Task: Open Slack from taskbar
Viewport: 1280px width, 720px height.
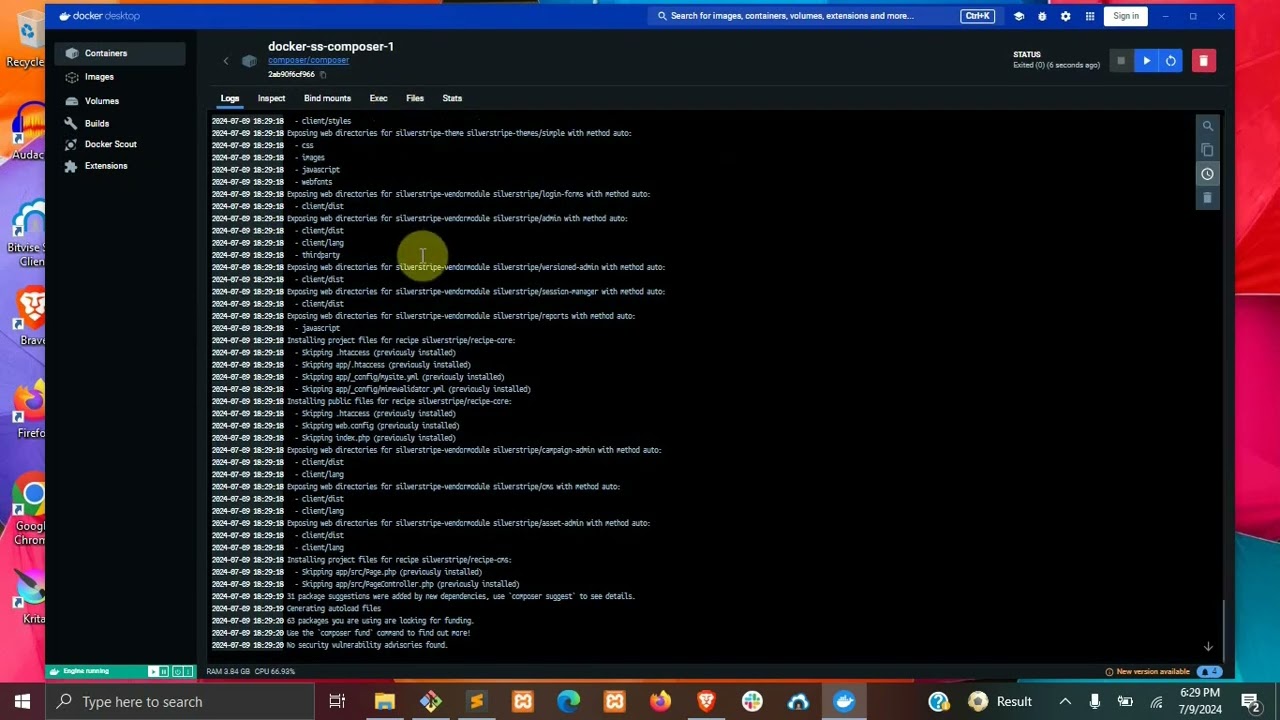Action: 752,702
